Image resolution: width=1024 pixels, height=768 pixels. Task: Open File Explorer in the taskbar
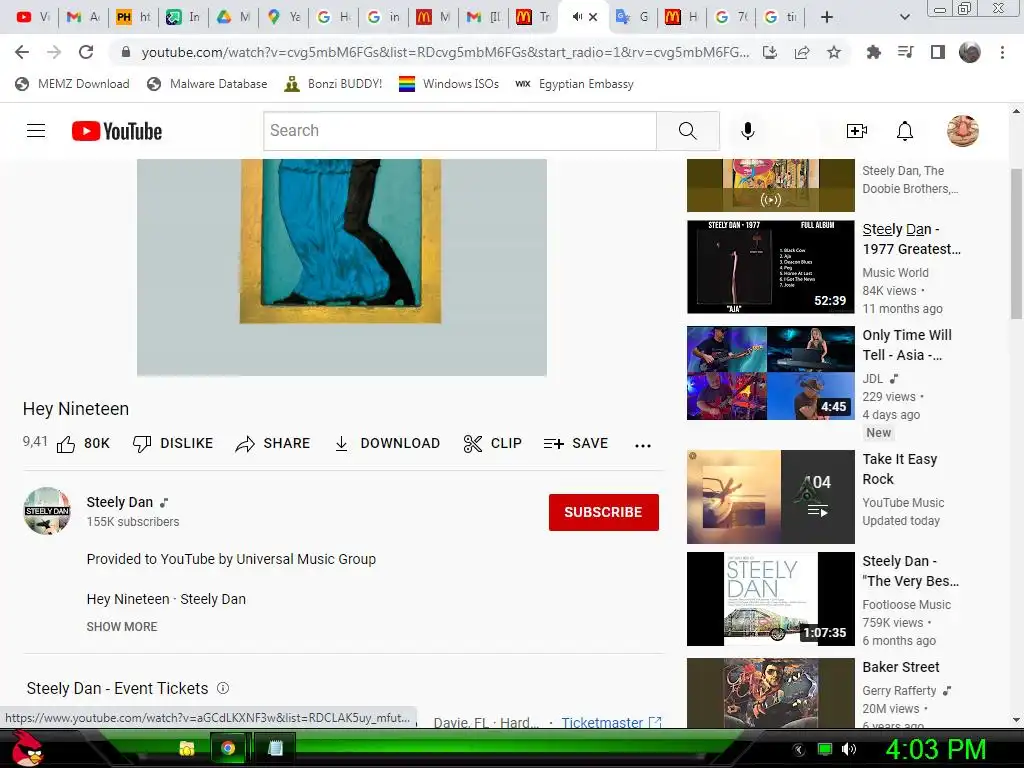(x=187, y=748)
